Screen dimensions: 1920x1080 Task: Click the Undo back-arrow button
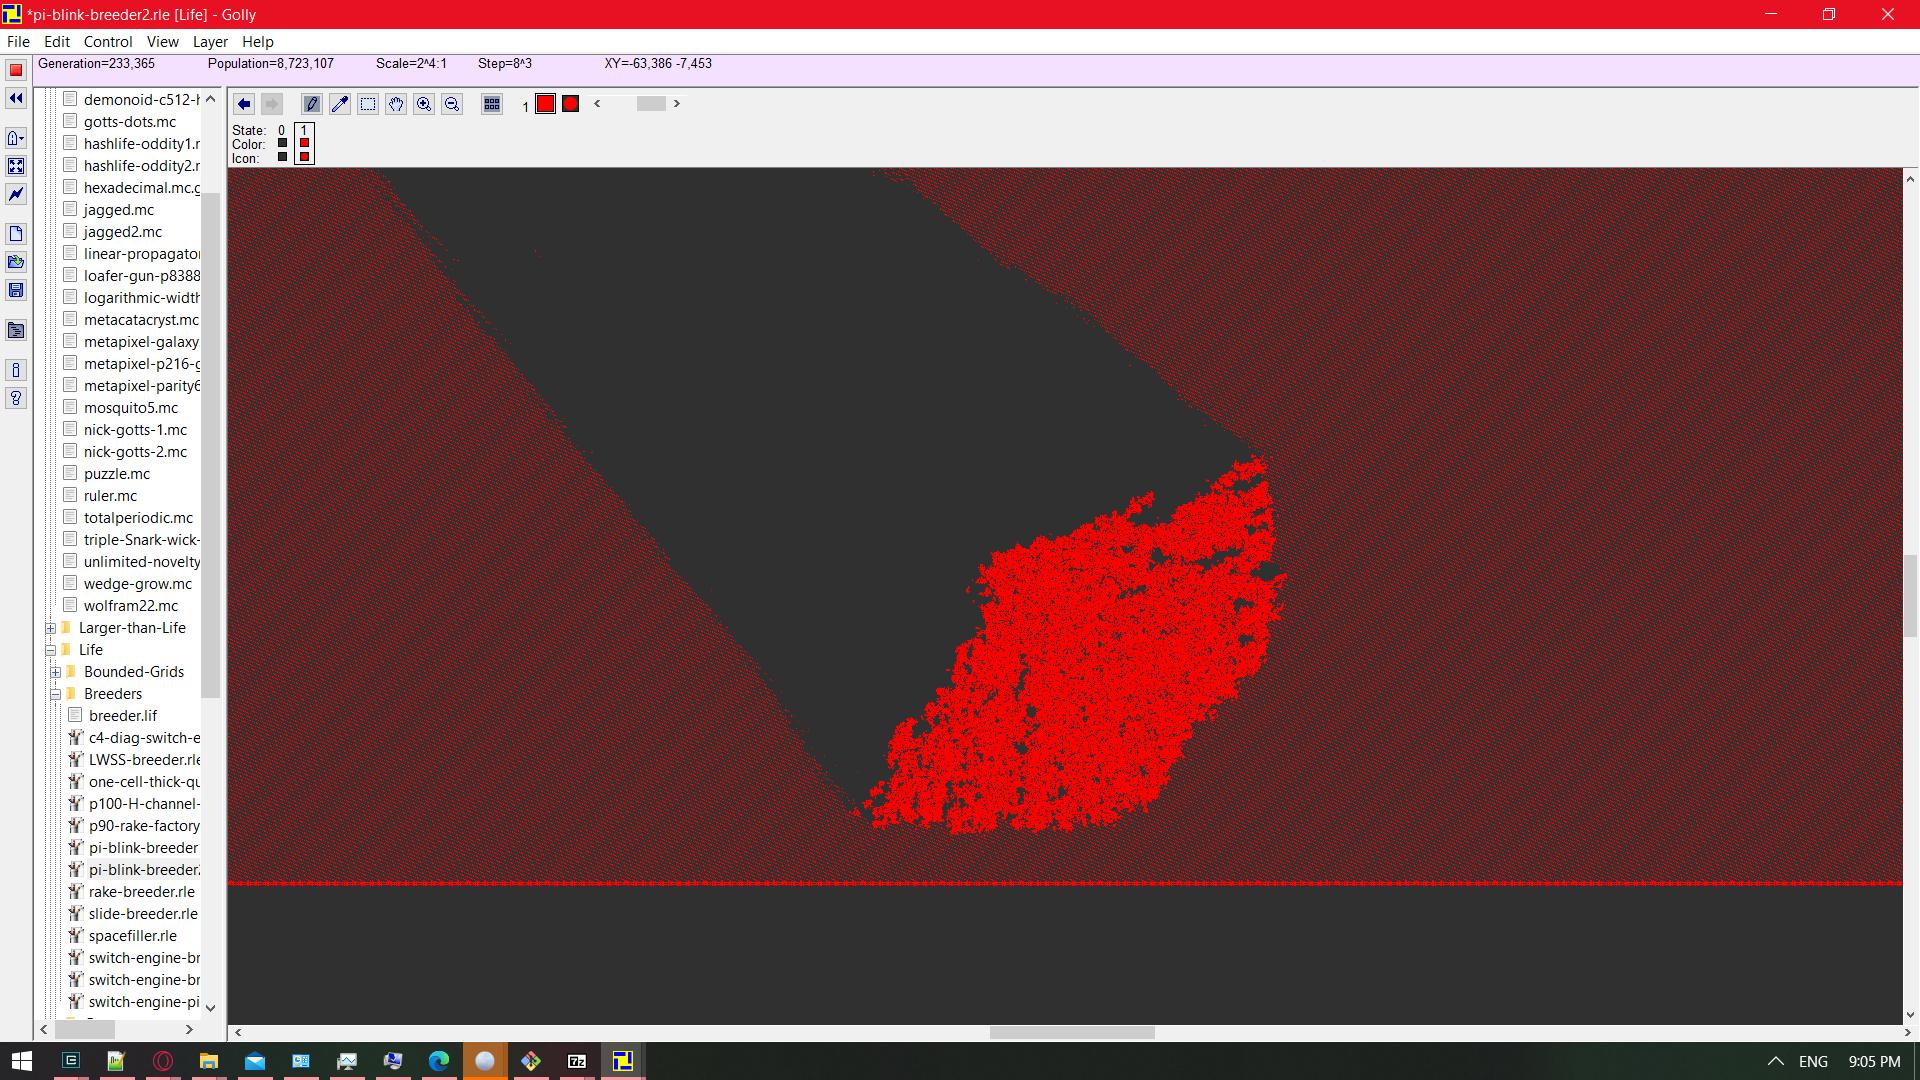pos(244,103)
